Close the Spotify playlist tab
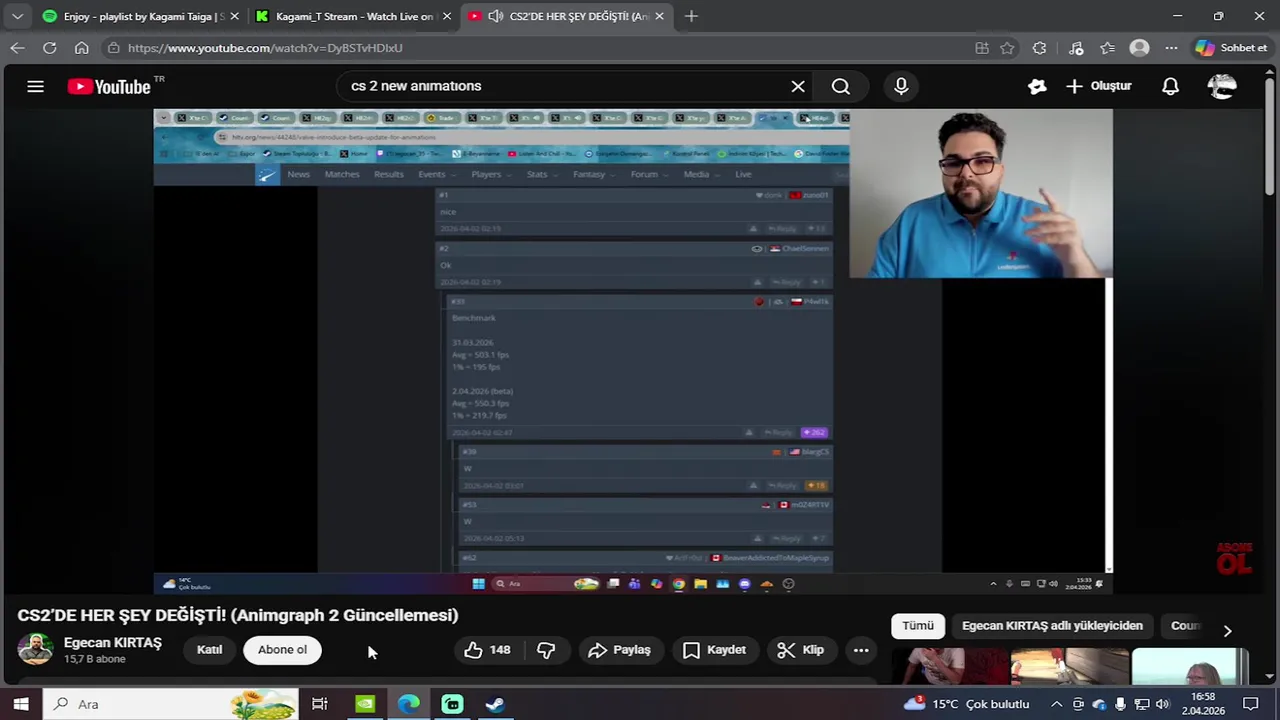The image size is (1280, 720). (234, 16)
